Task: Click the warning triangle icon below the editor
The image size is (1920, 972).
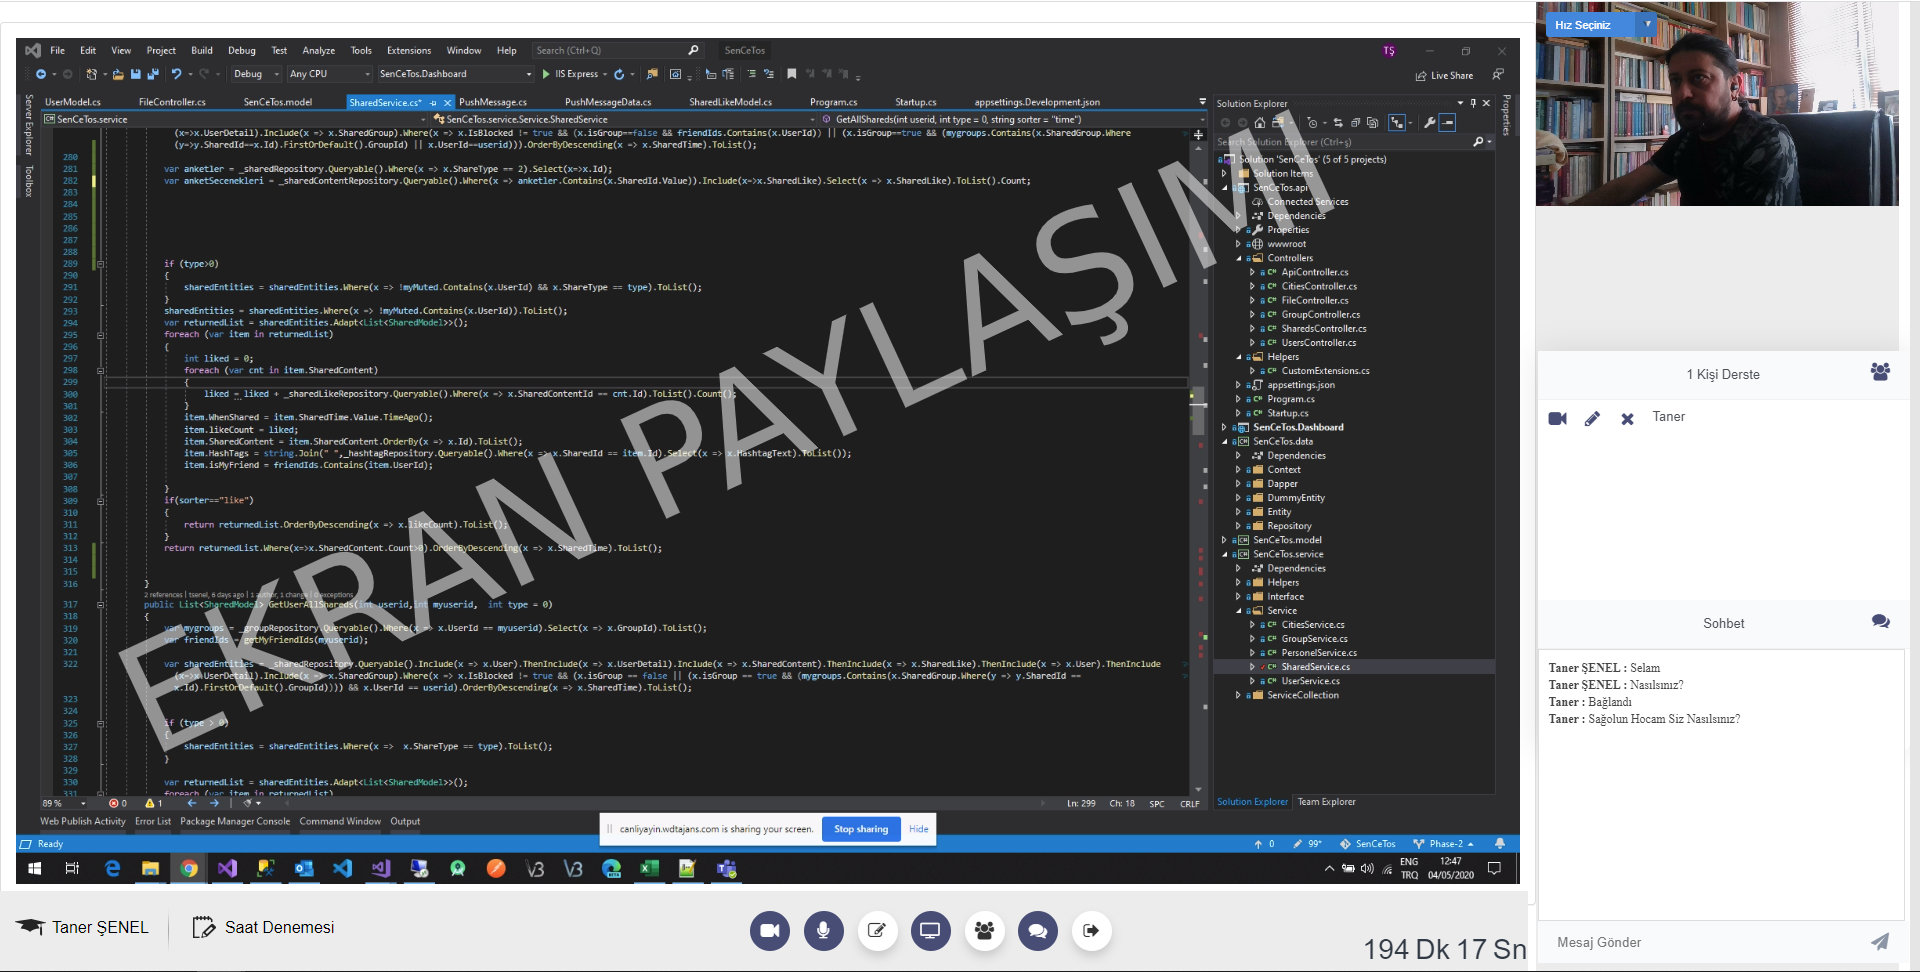Action: click(150, 803)
